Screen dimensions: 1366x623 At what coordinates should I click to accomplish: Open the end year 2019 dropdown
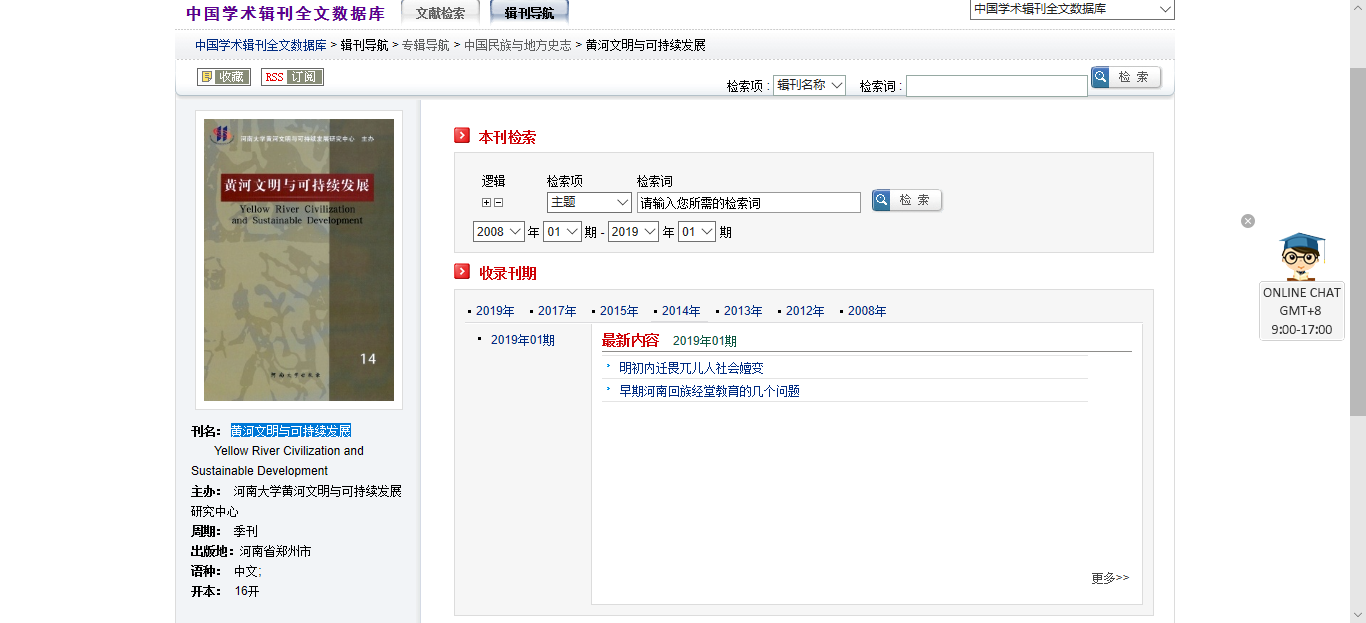[633, 232]
